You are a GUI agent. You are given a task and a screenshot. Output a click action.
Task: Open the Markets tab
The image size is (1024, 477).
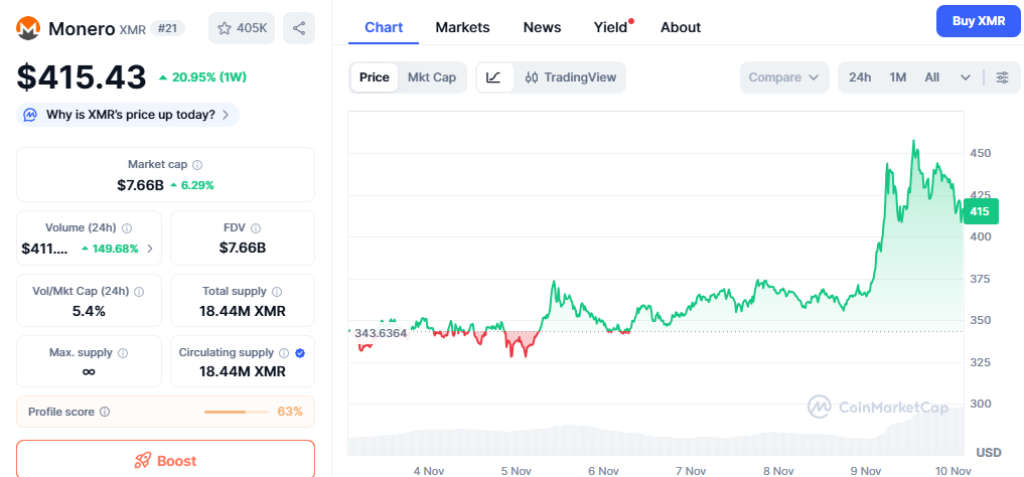pos(462,27)
